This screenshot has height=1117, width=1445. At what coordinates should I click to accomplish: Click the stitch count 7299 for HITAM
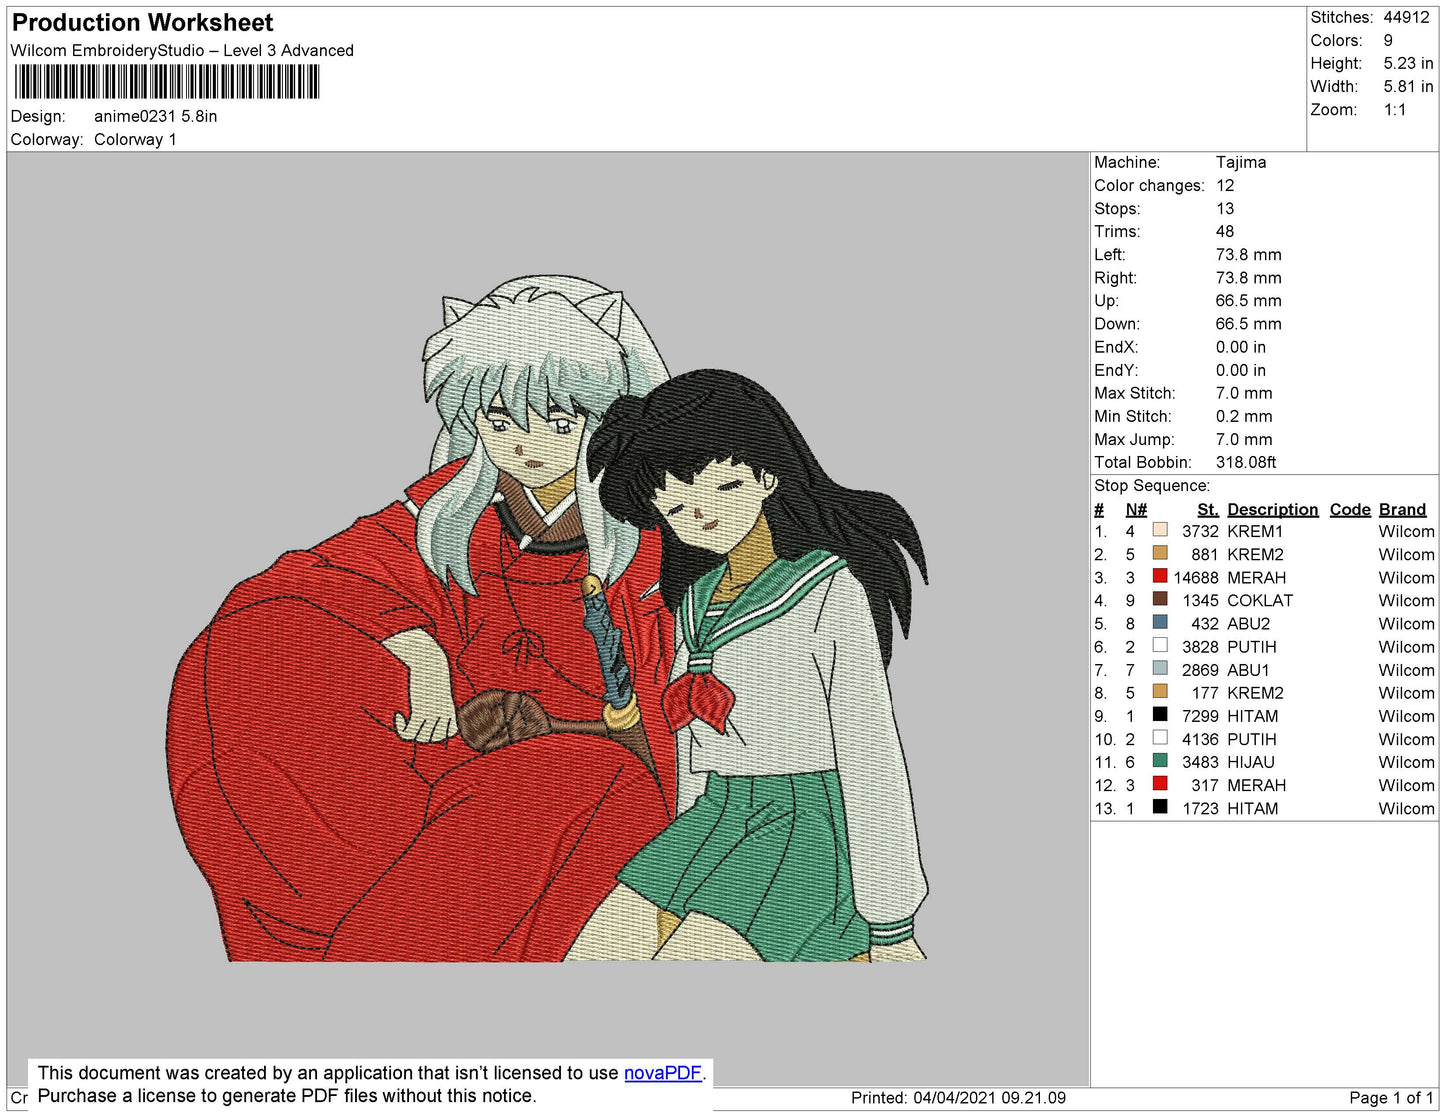click(1200, 716)
